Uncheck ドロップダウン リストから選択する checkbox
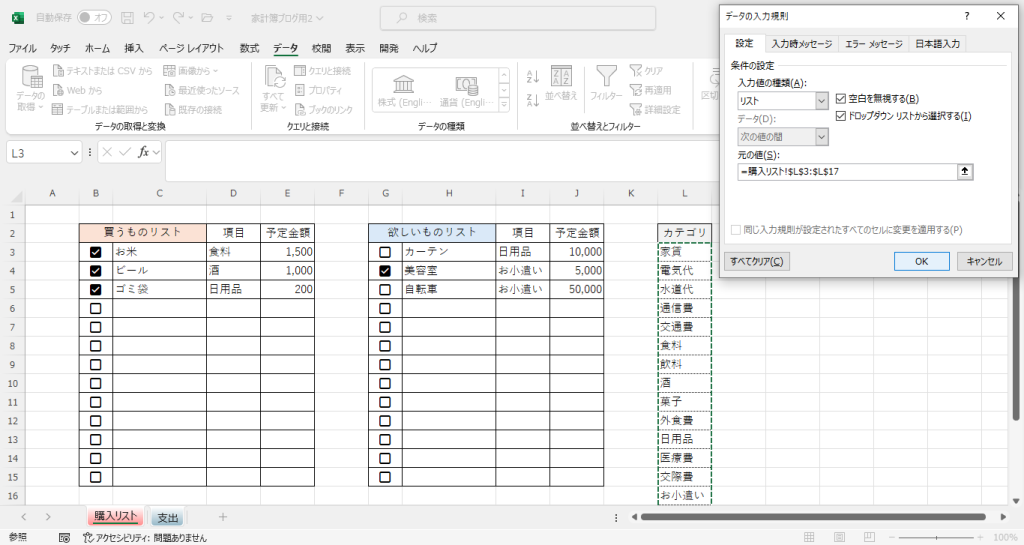The width and height of the screenshot is (1024, 545). (840, 116)
